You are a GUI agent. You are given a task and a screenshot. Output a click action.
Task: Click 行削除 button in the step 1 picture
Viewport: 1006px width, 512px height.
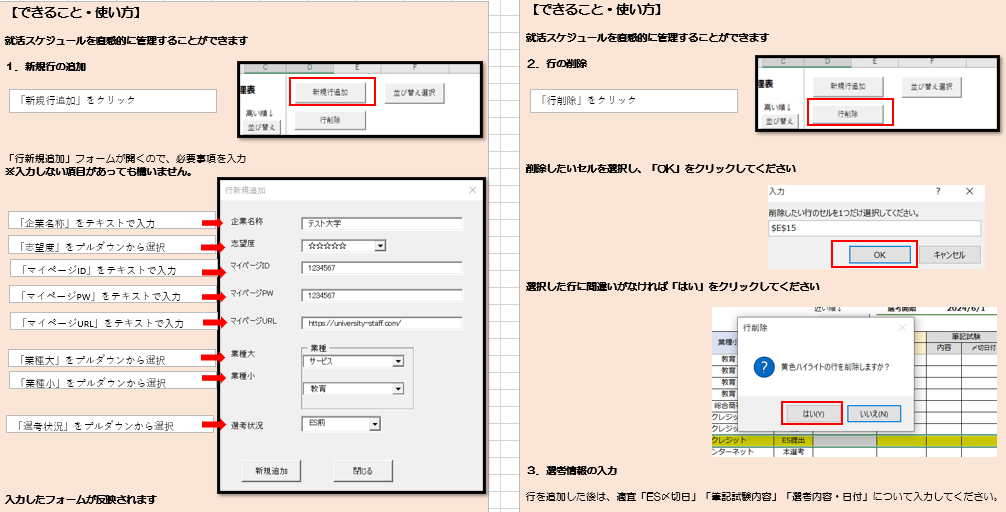330,120
